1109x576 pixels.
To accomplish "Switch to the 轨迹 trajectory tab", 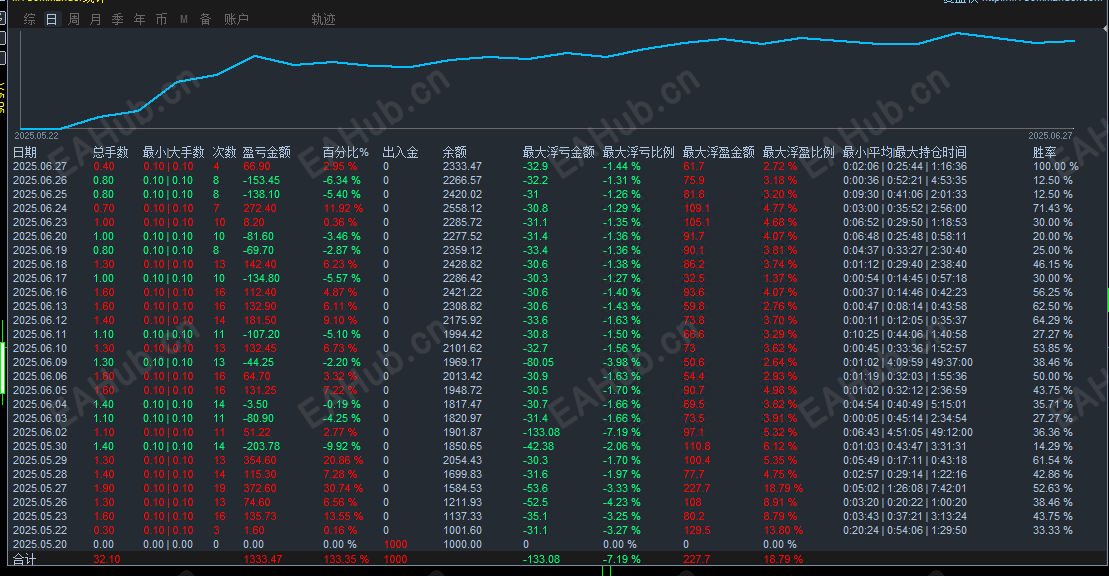I will pyautogui.click(x=323, y=19).
